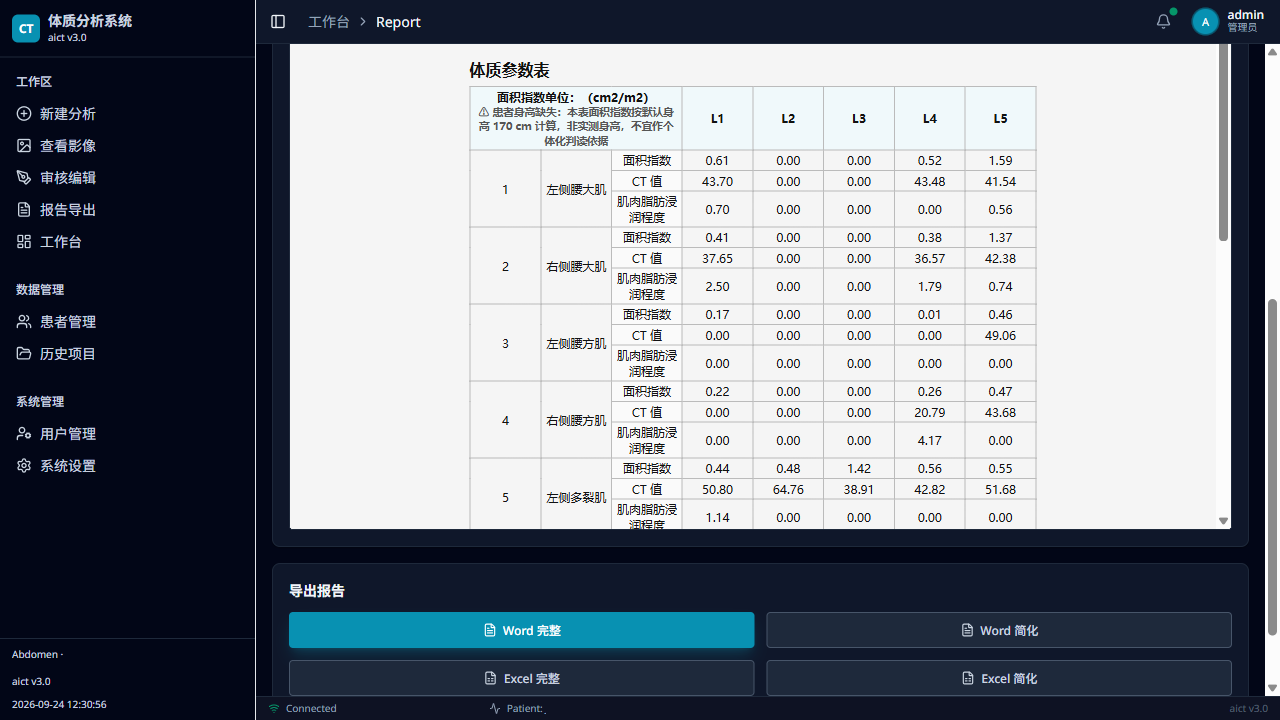Click the 2026-09-24 12:30:56 timestamp

(59, 704)
